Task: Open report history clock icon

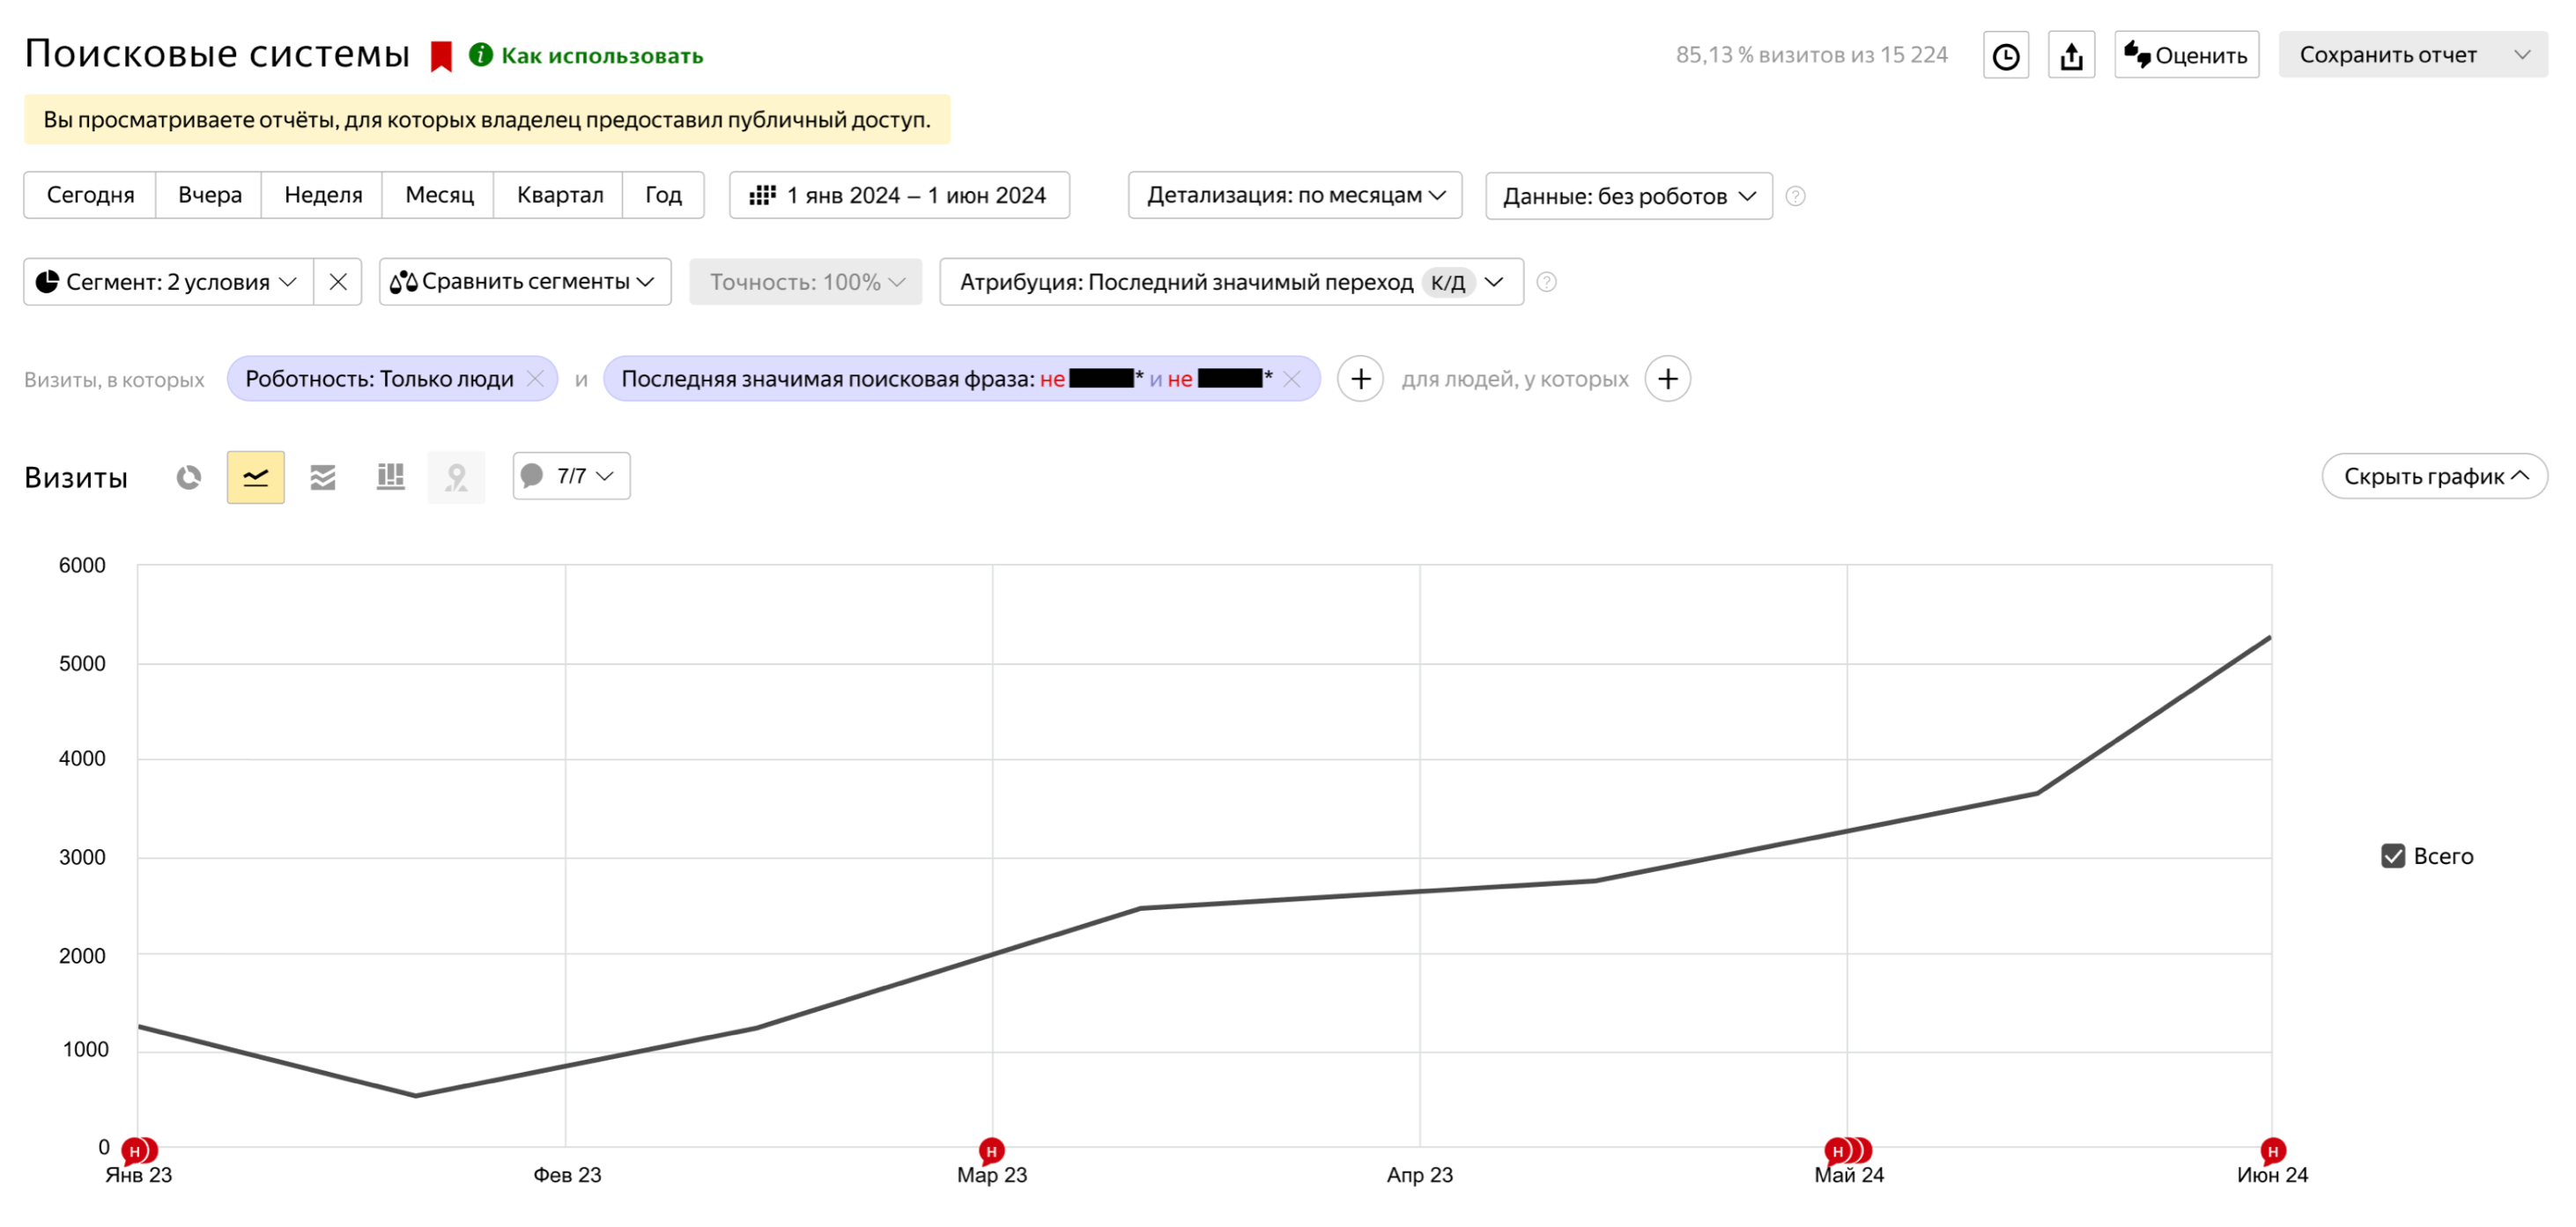Action: (2006, 55)
